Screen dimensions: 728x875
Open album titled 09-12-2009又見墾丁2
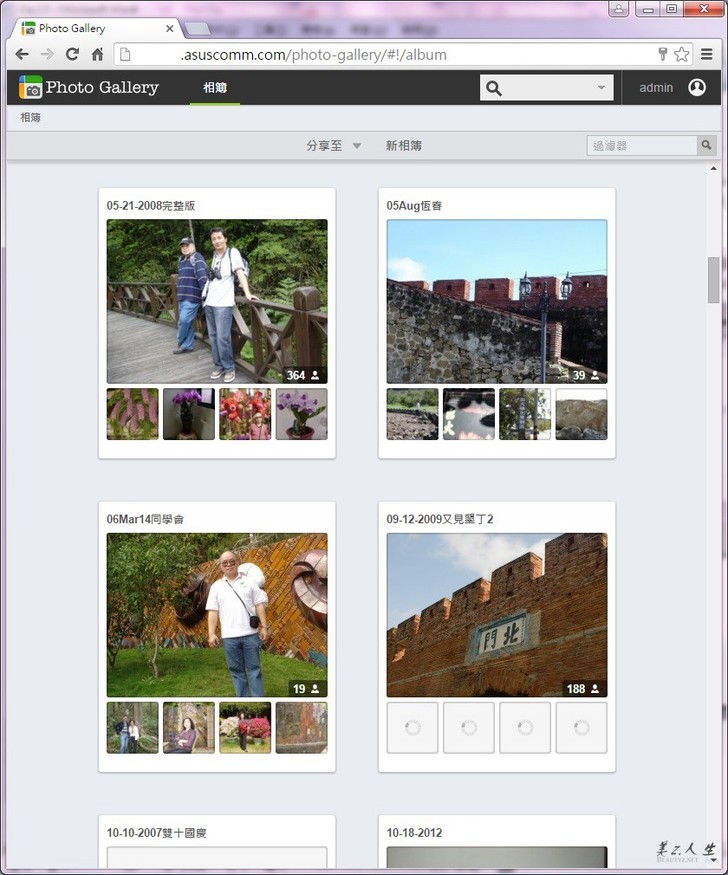pyautogui.click(x=440, y=519)
